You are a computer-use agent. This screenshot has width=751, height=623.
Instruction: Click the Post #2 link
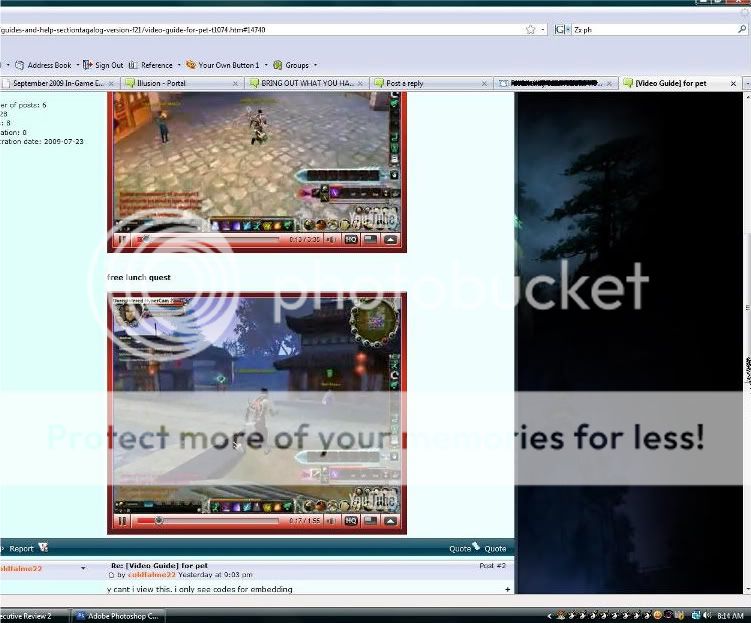492,566
